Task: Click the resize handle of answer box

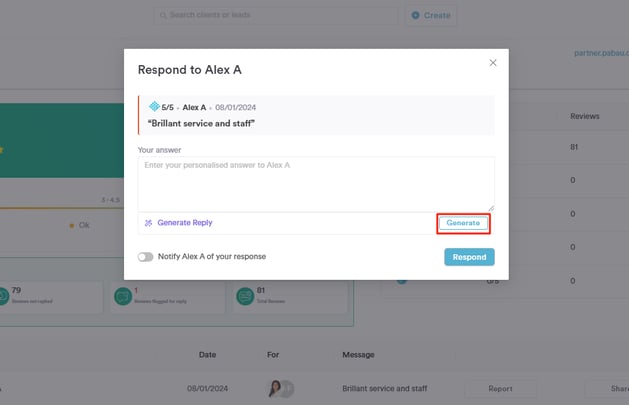Action: 491,208
